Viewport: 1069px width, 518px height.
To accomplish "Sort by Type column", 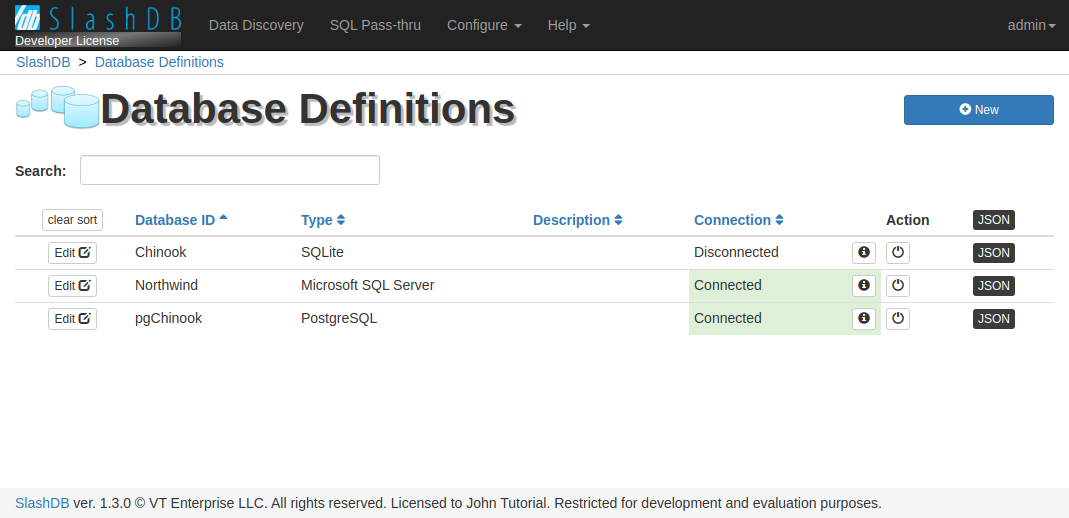I will click(x=323, y=220).
